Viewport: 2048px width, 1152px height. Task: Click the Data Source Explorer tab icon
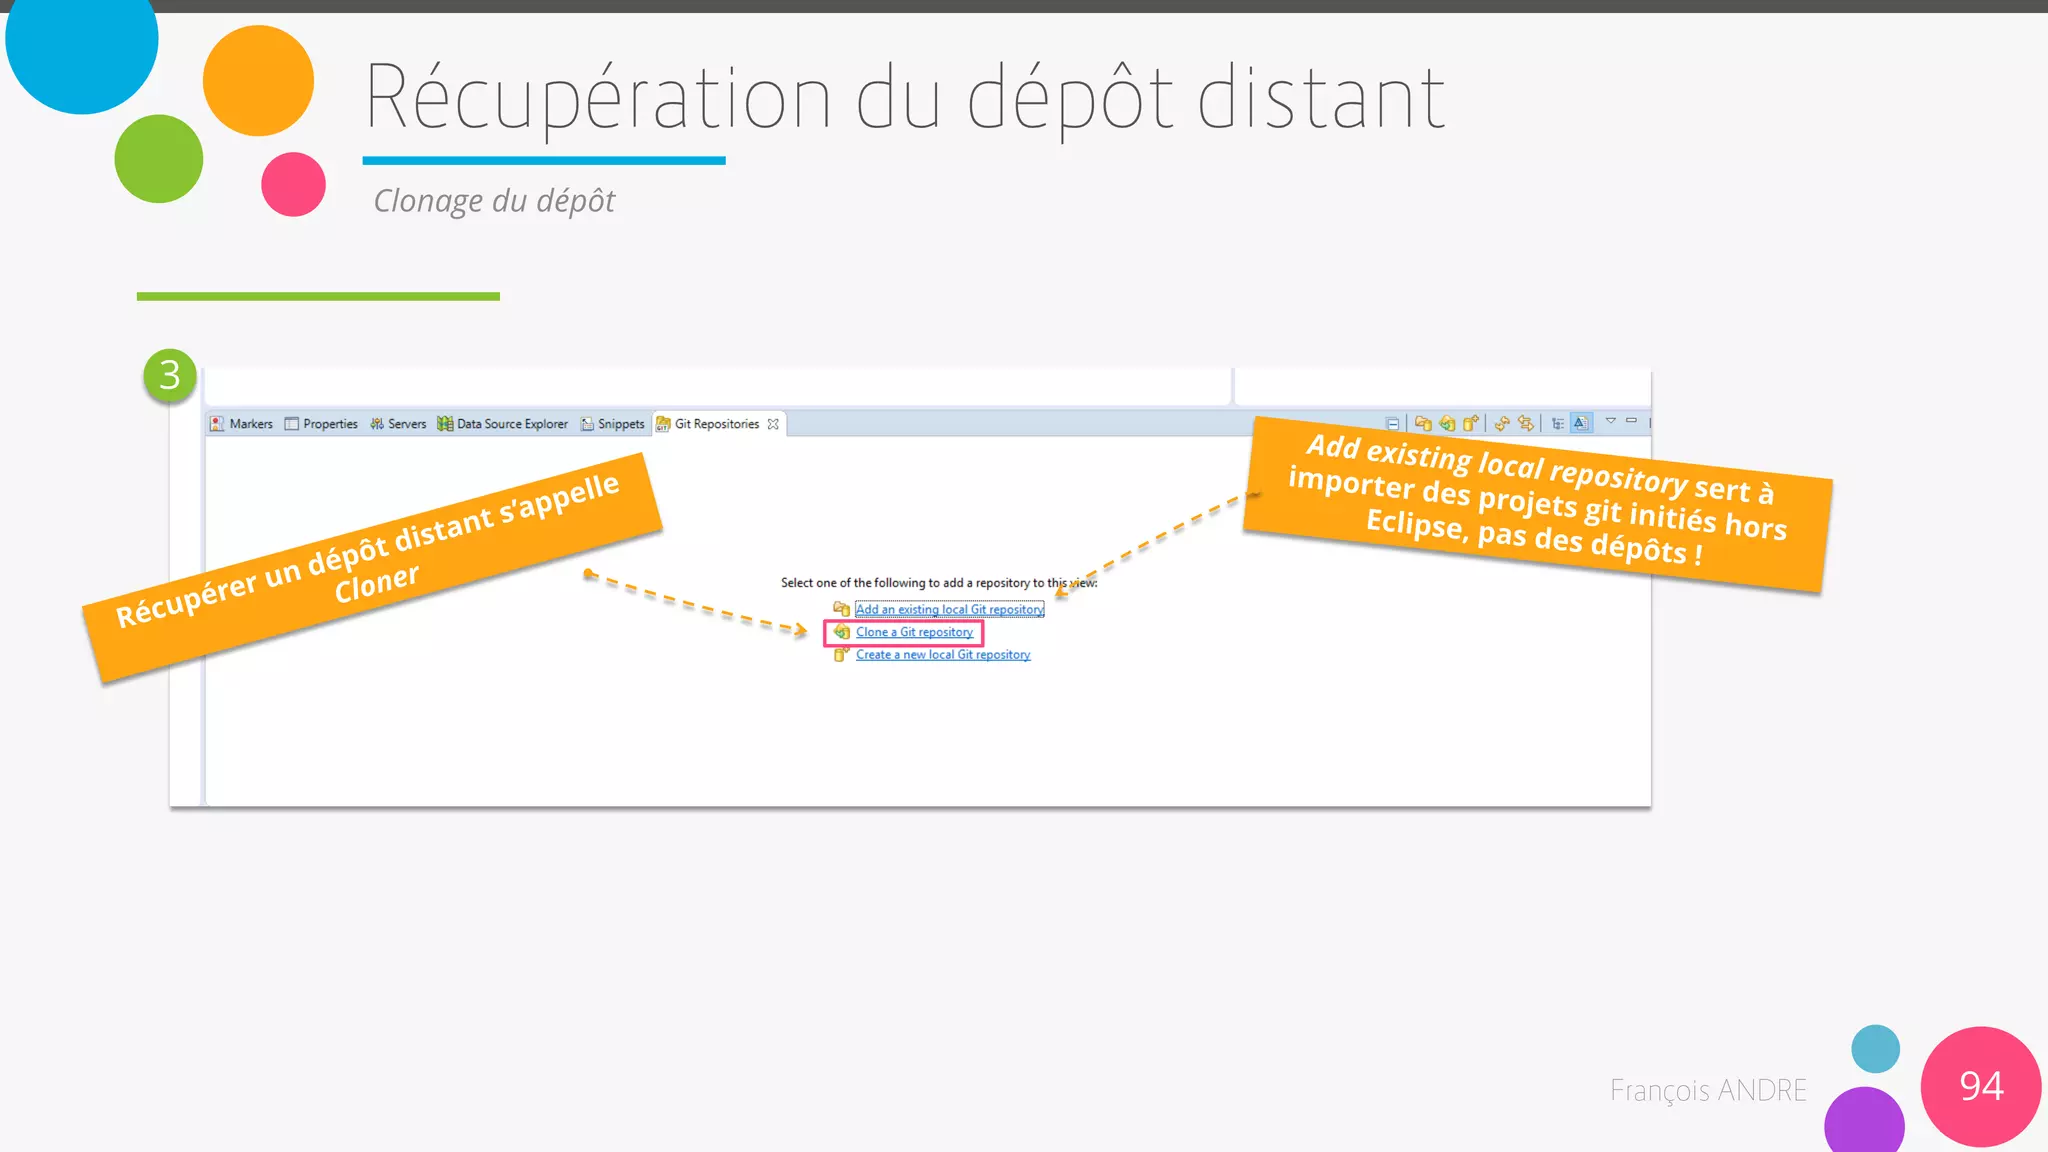tap(445, 424)
